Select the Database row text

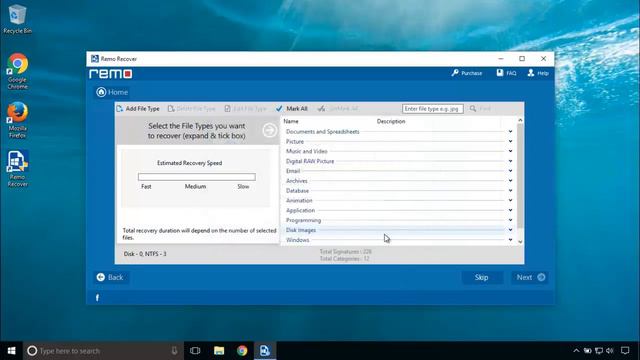(x=297, y=191)
